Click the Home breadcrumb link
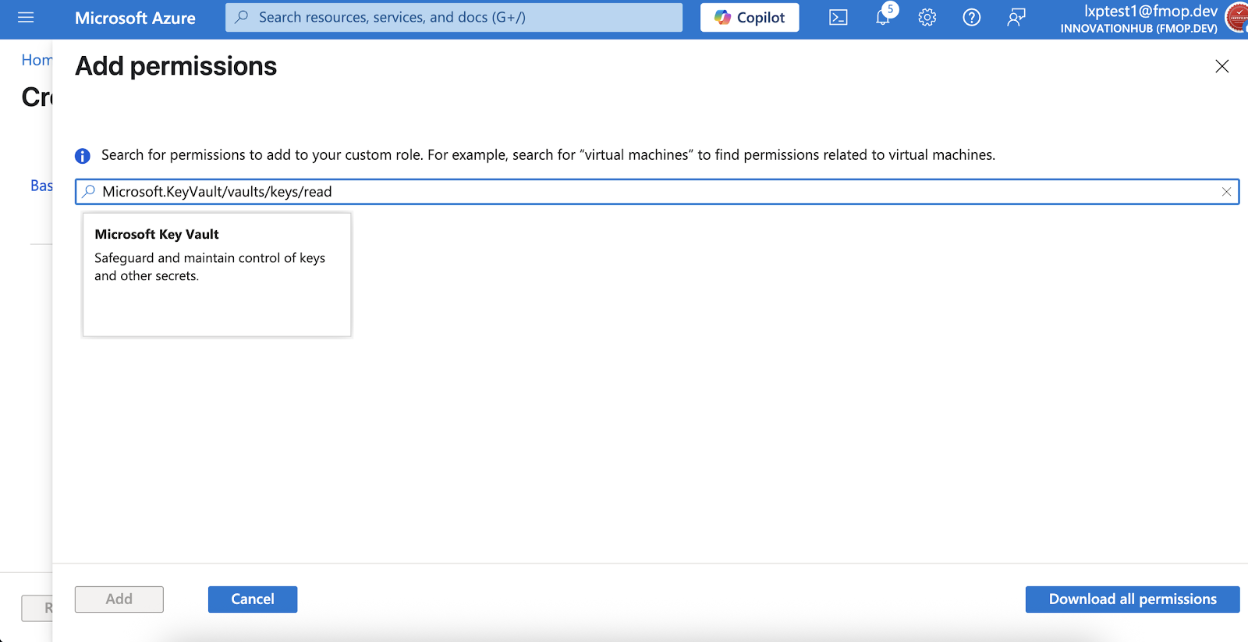Screen dimensions: 1250x642 click(37, 60)
